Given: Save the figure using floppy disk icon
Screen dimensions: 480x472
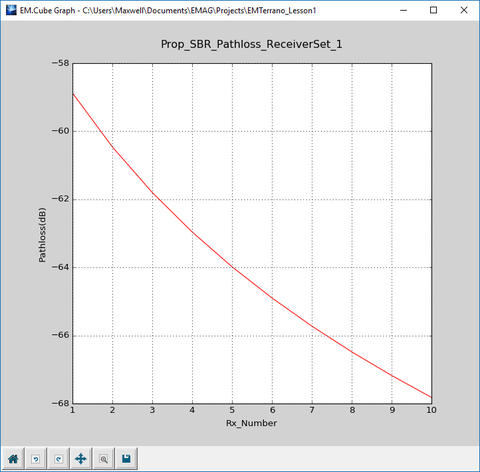Looking at the screenshot, I should pyautogui.click(x=126, y=459).
